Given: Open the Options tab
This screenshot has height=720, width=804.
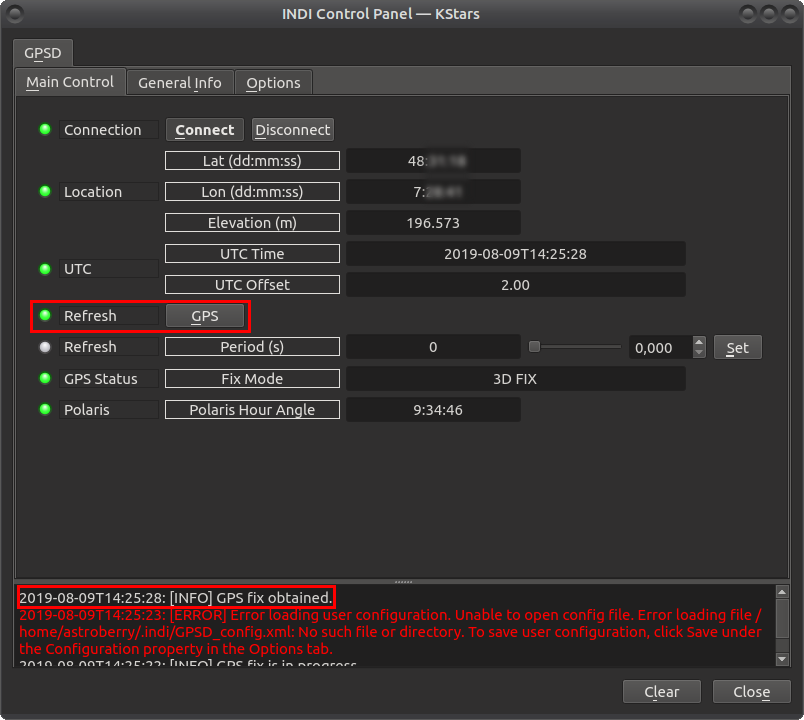Looking at the screenshot, I should pos(273,82).
